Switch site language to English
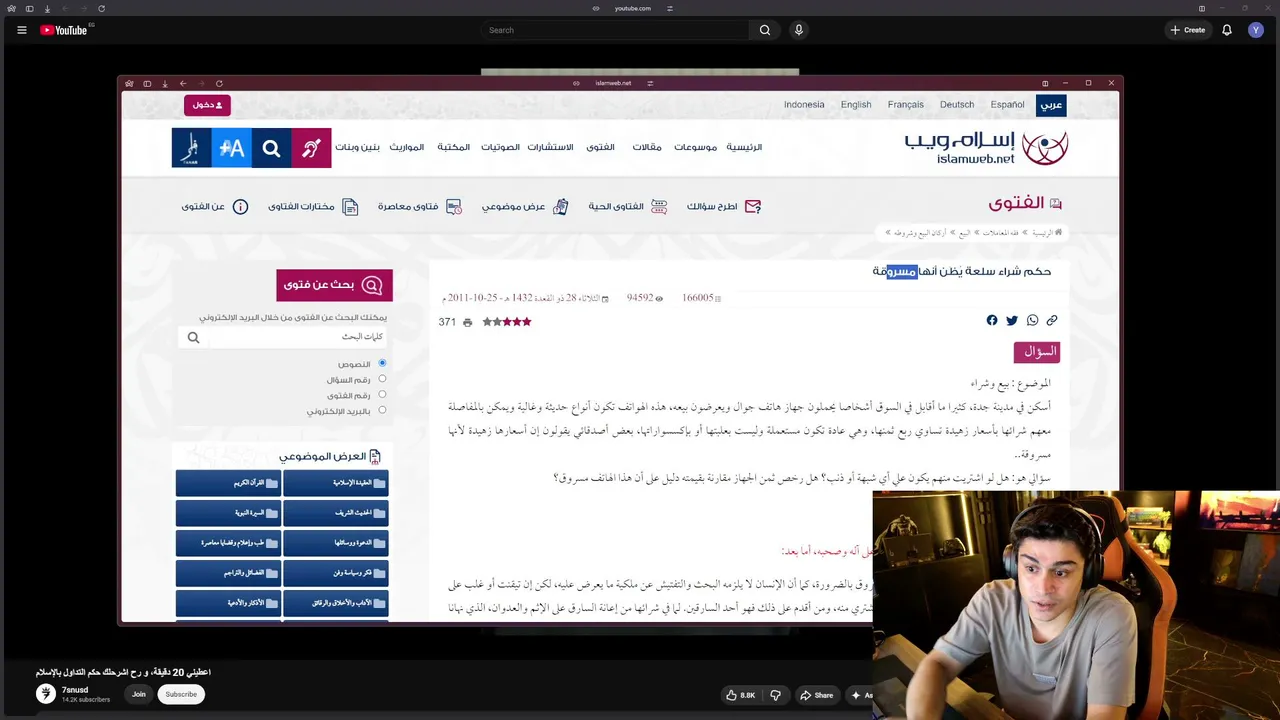1280x720 pixels. pos(856,105)
